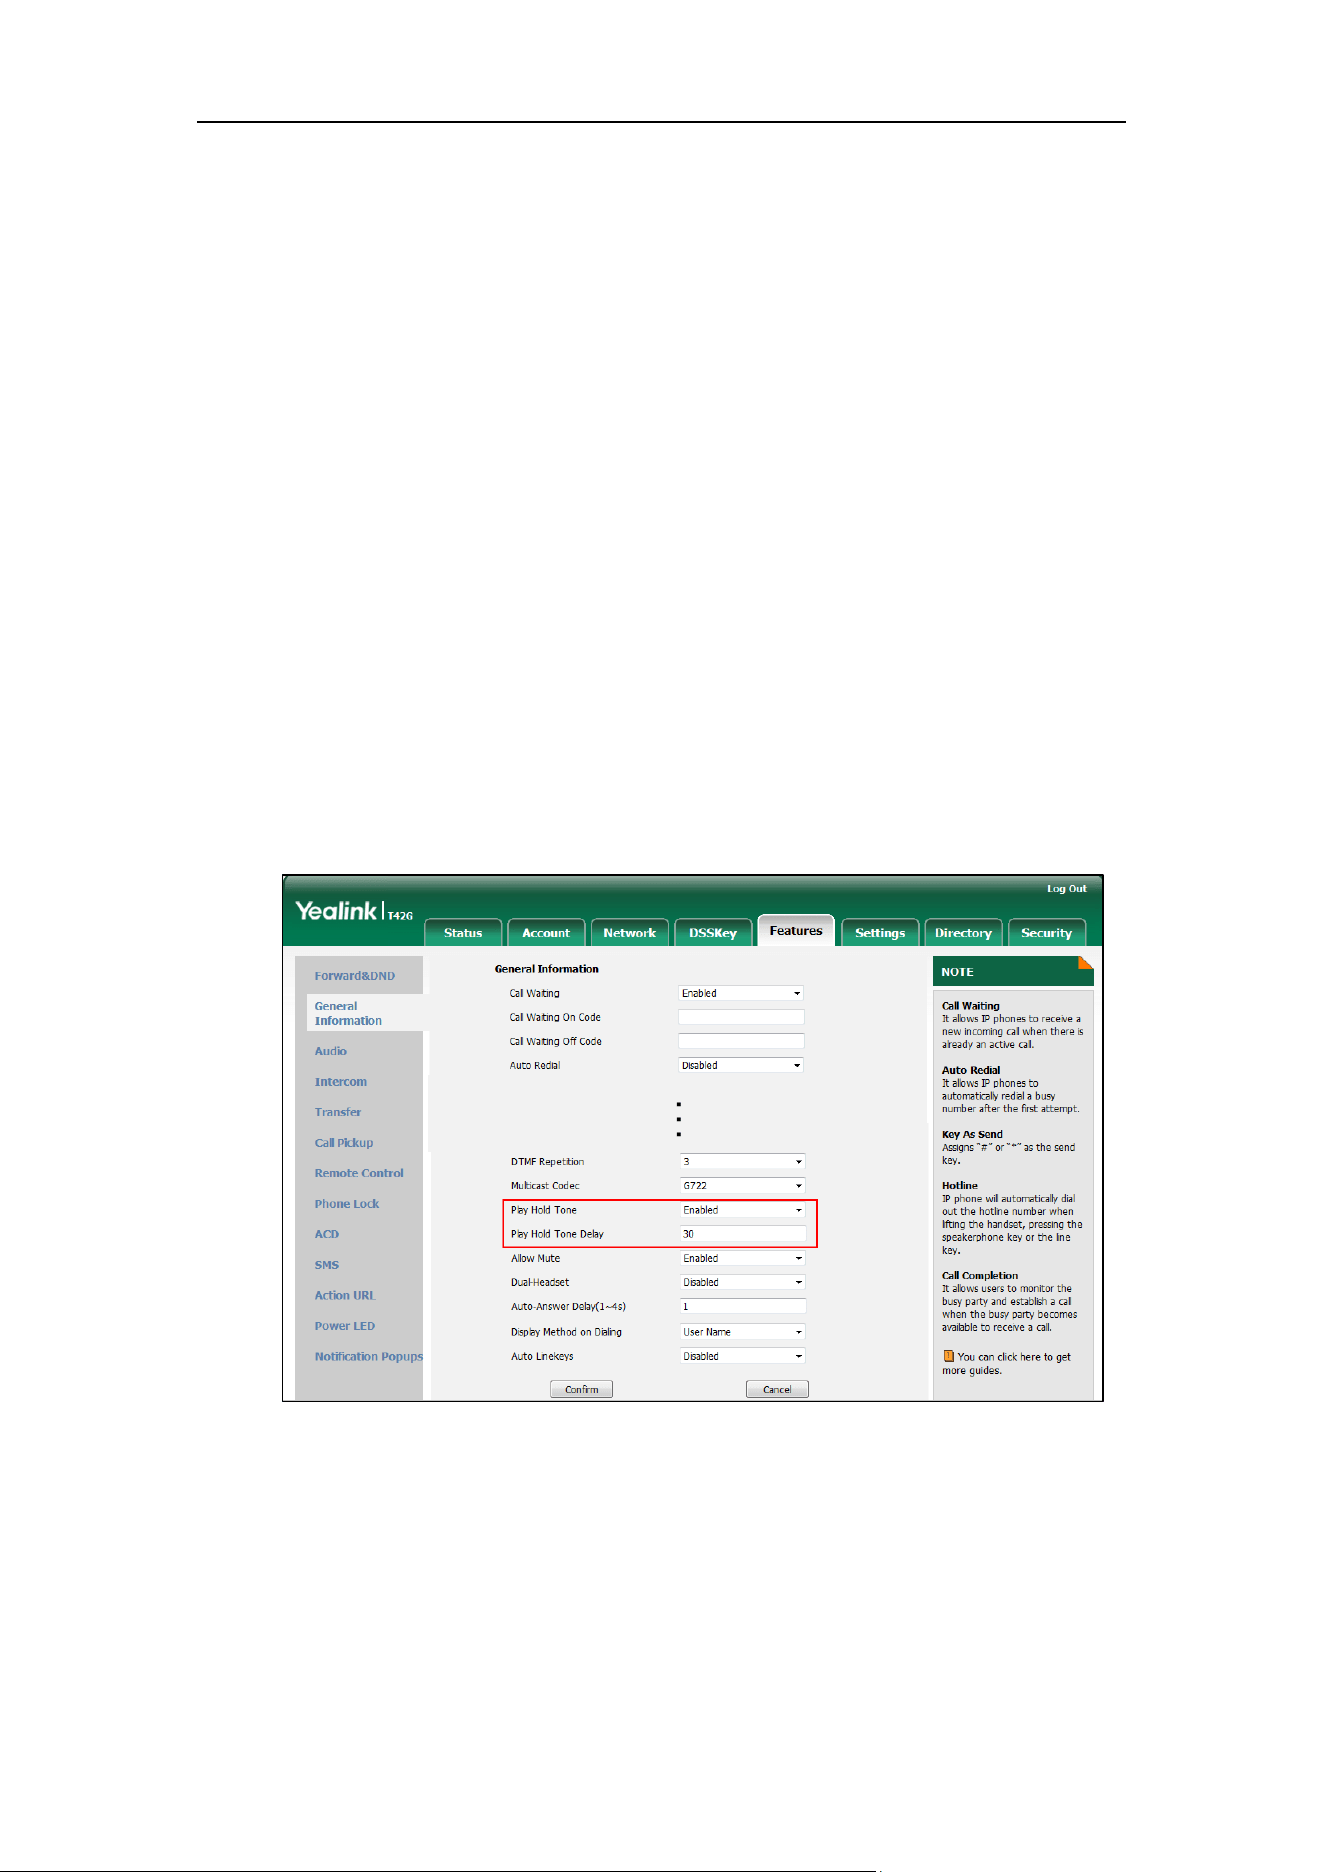Select the Features tab
This screenshot has height=1872, width=1324.
coord(796,930)
